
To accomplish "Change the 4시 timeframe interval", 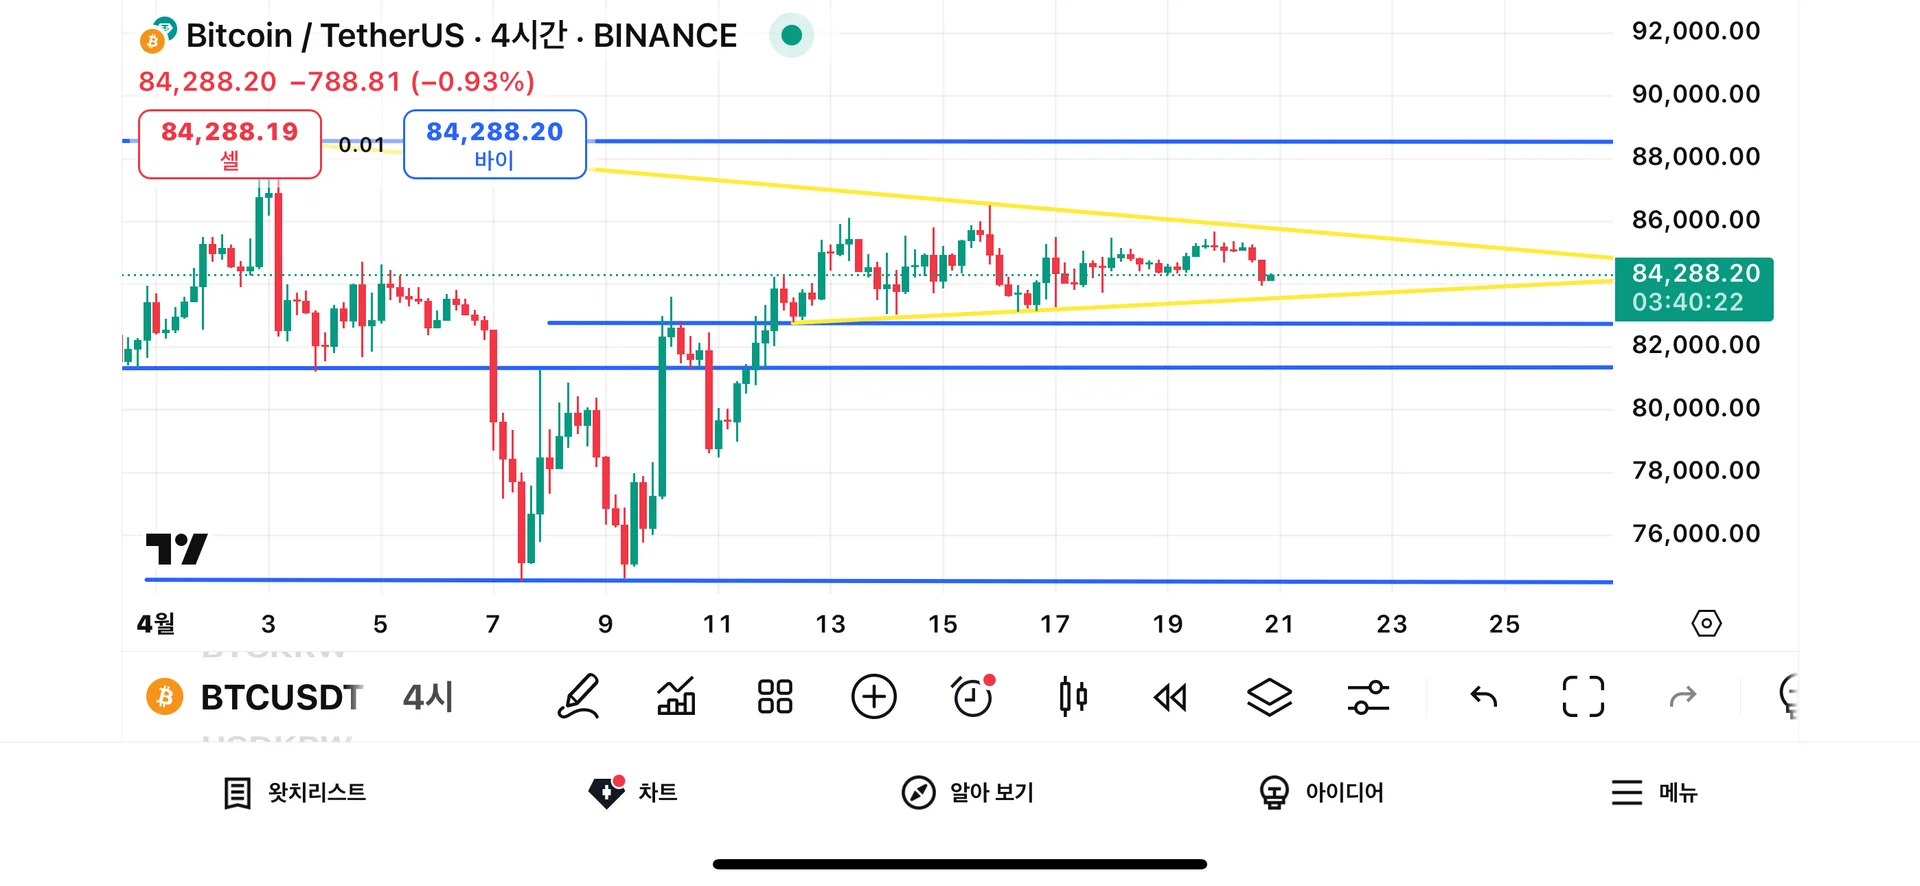I will (x=428, y=697).
